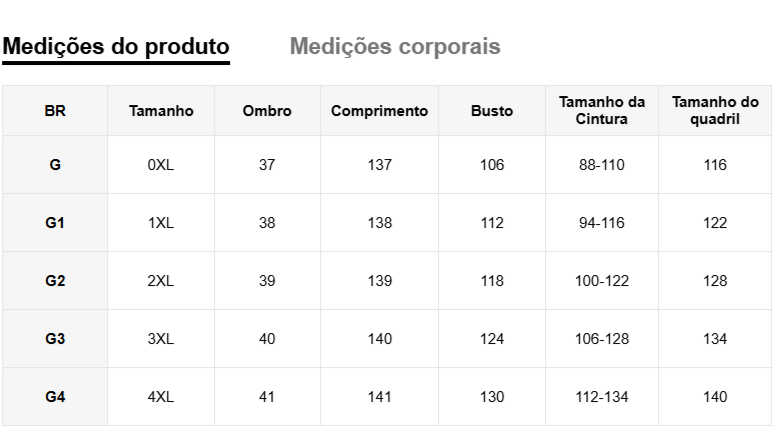Click the Busto column header

pos(491,111)
